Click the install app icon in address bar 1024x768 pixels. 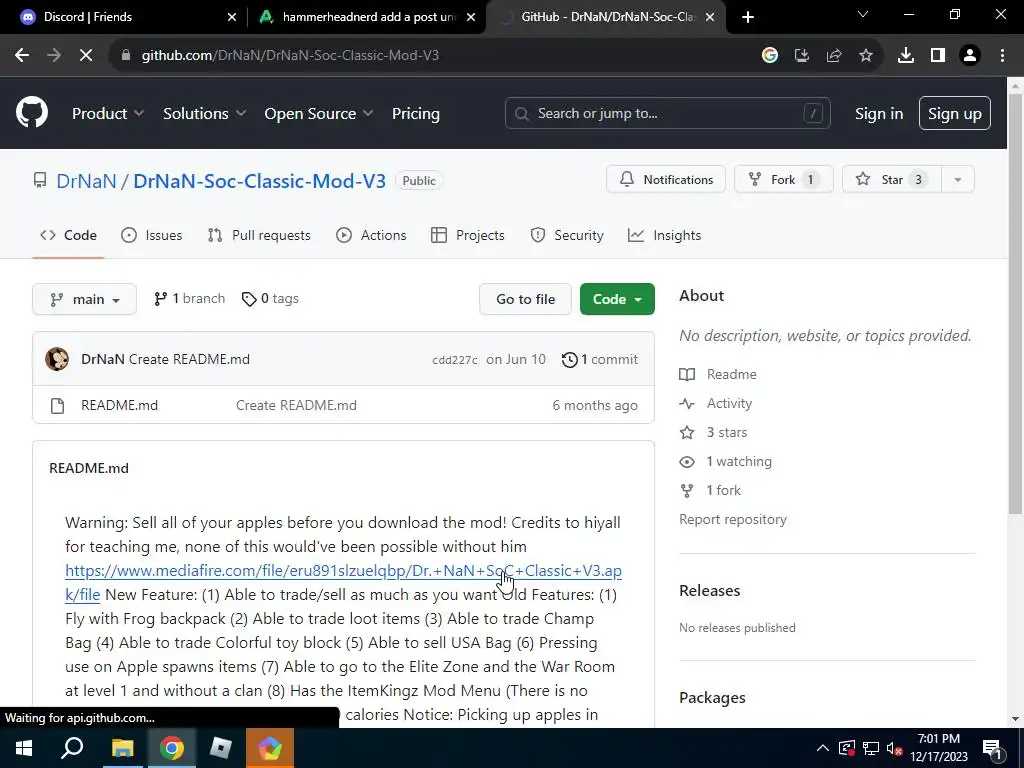(x=802, y=56)
